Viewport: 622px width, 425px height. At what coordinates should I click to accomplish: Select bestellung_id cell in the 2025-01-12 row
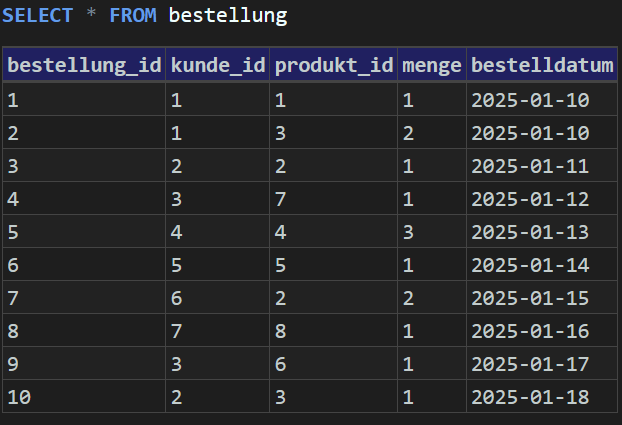84,199
